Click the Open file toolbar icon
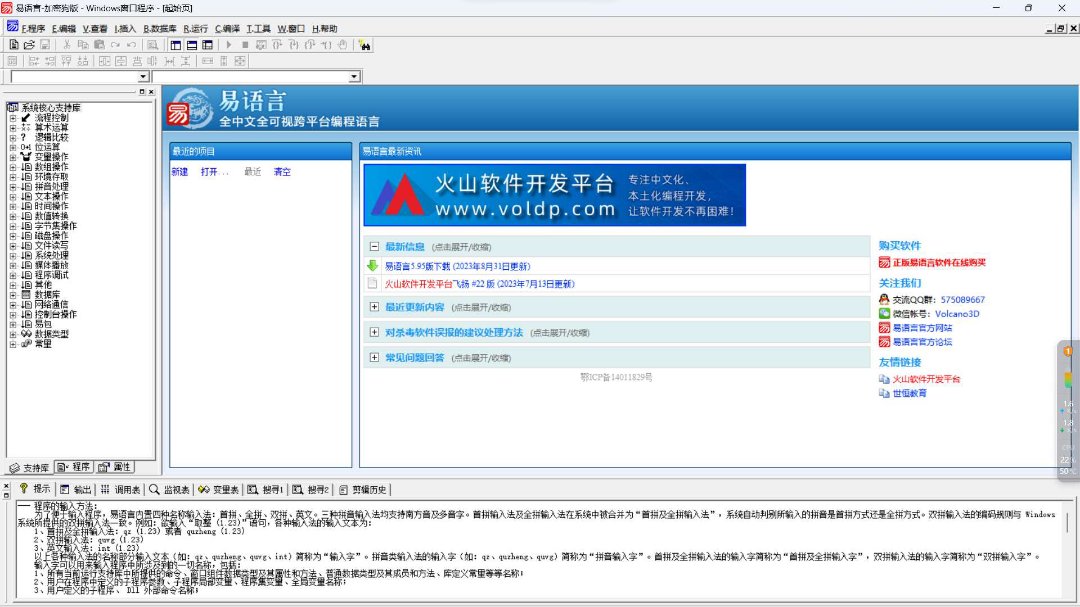Viewport: 1080px width, 607px height. coord(29,45)
